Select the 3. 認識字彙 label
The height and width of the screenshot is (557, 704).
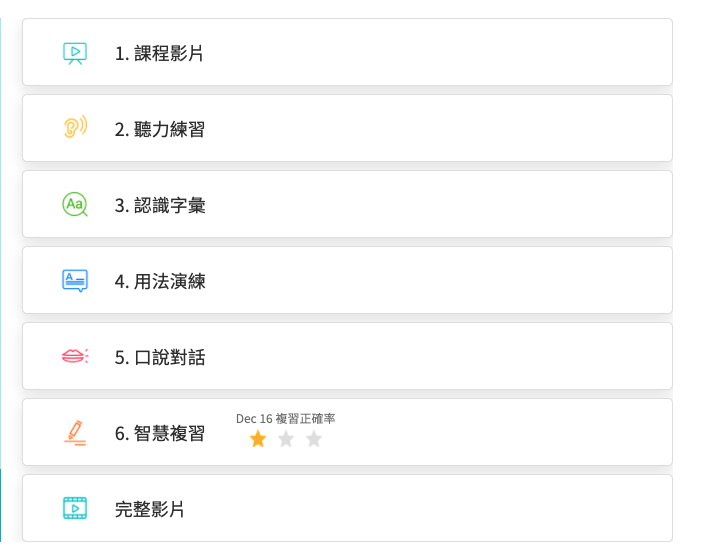159,205
